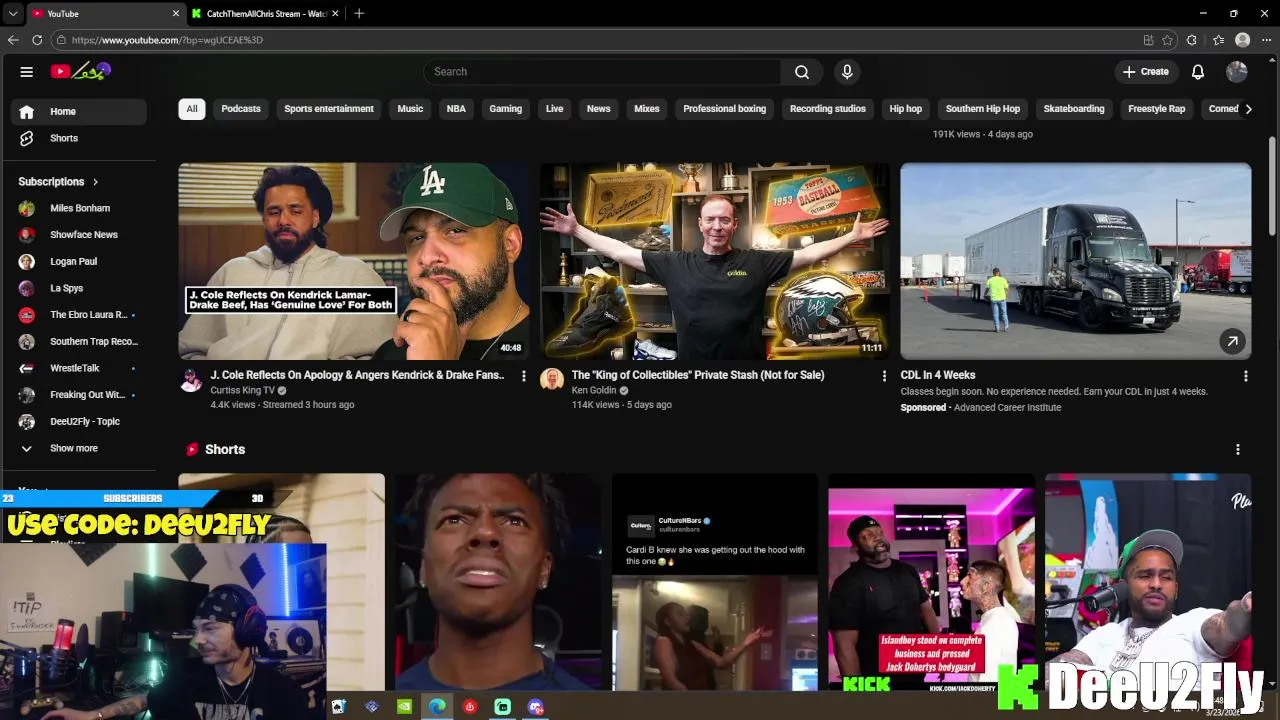Click The "King of Collectibles" Private Stash title
This screenshot has width=1280, height=720.
point(698,375)
